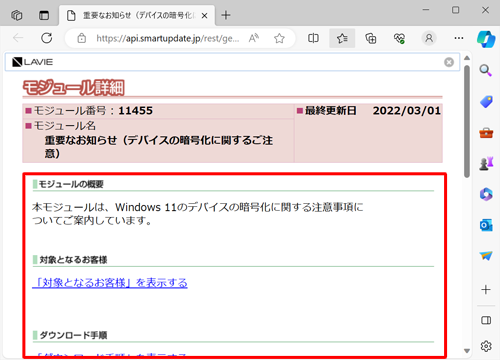Viewport: 500px width, 360px height.
Task: Go back with the back arrow
Action: tap(18, 38)
